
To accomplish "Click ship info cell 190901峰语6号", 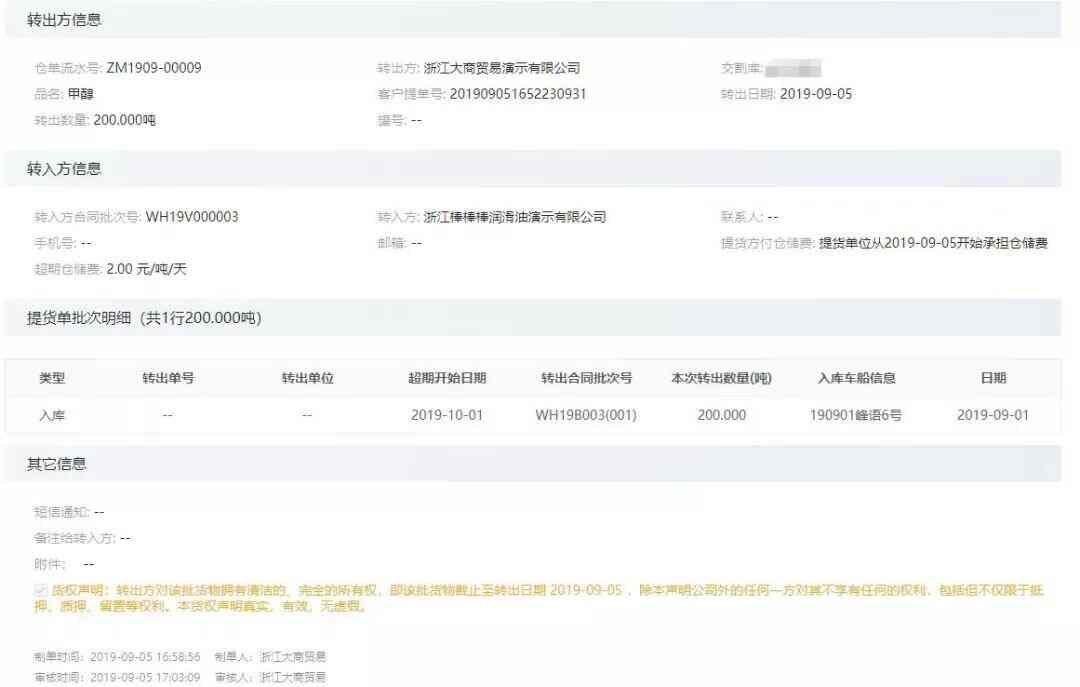I will click(856, 415).
